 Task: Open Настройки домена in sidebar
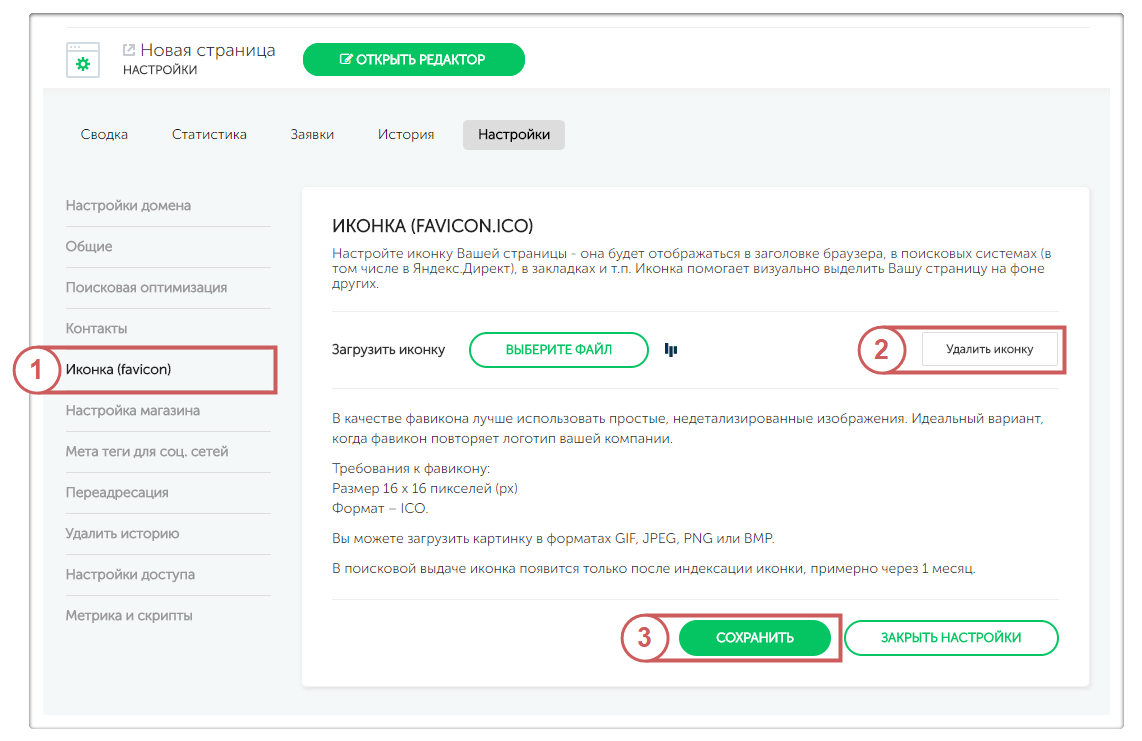pos(128,206)
